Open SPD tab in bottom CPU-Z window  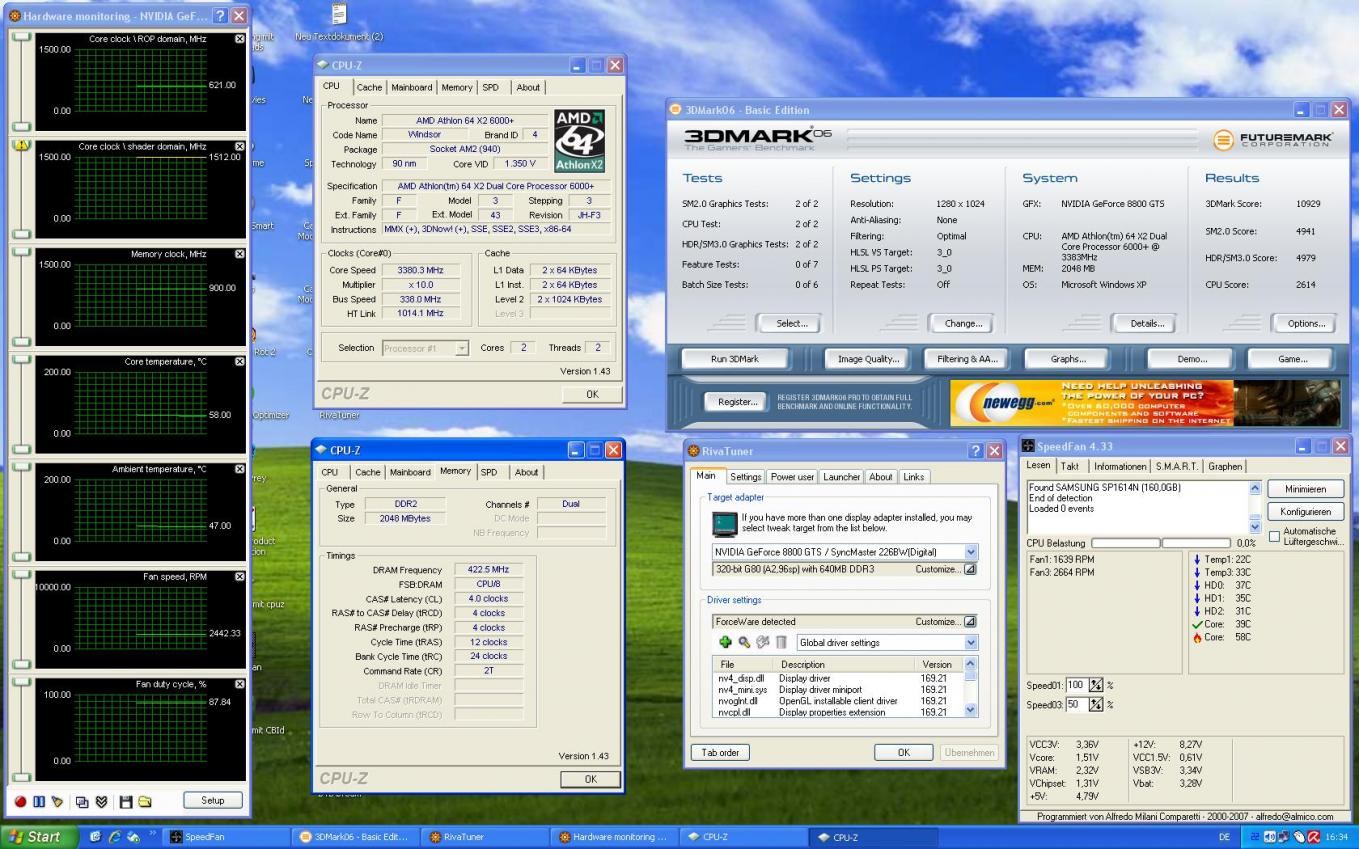[x=489, y=472]
